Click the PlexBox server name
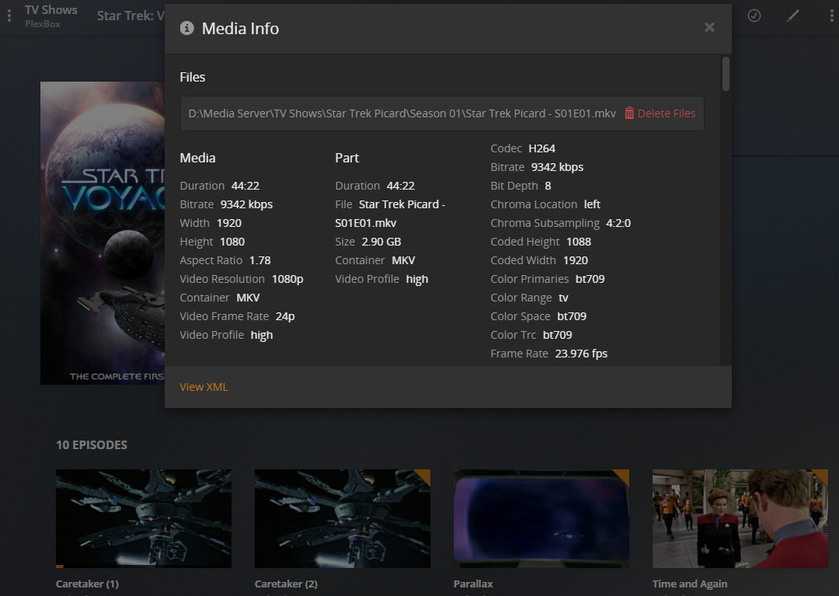 click(x=43, y=24)
